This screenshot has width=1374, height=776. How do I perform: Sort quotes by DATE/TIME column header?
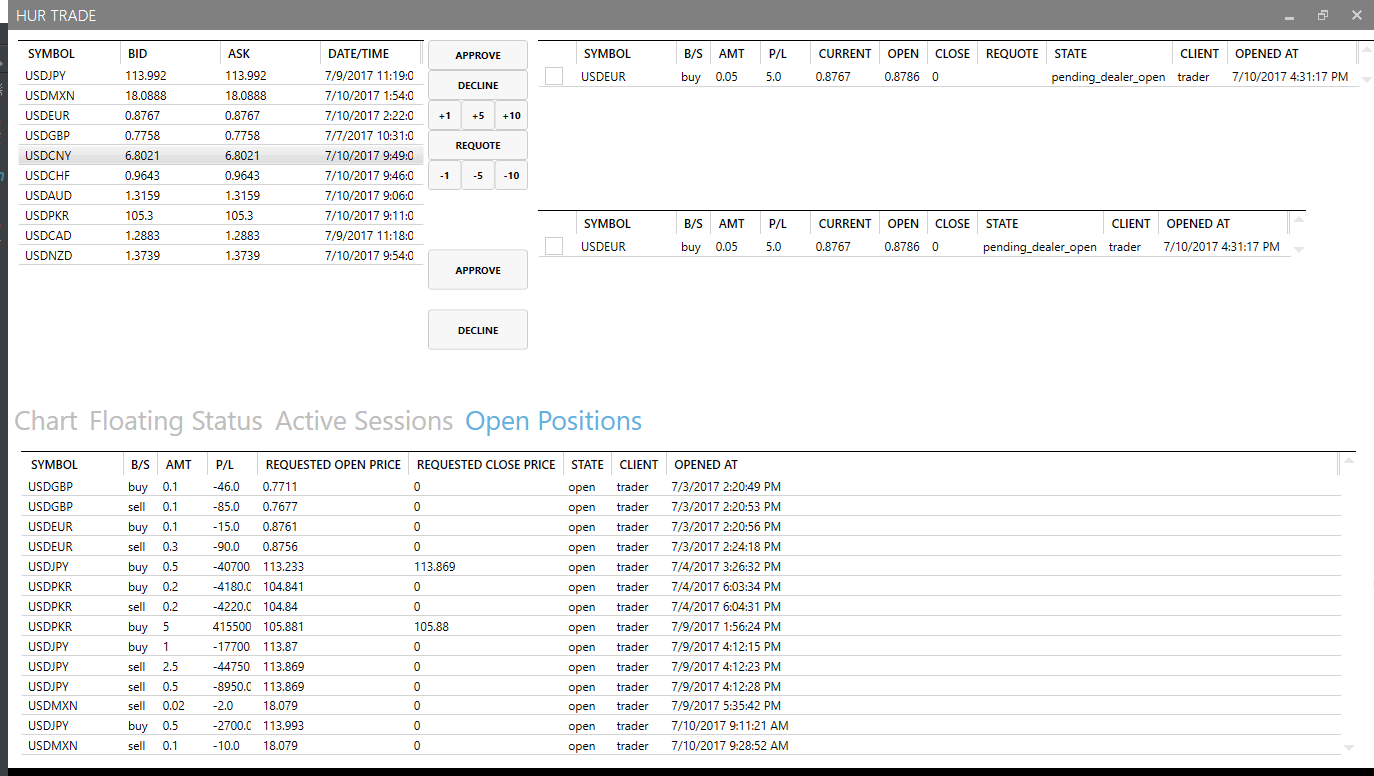click(370, 54)
